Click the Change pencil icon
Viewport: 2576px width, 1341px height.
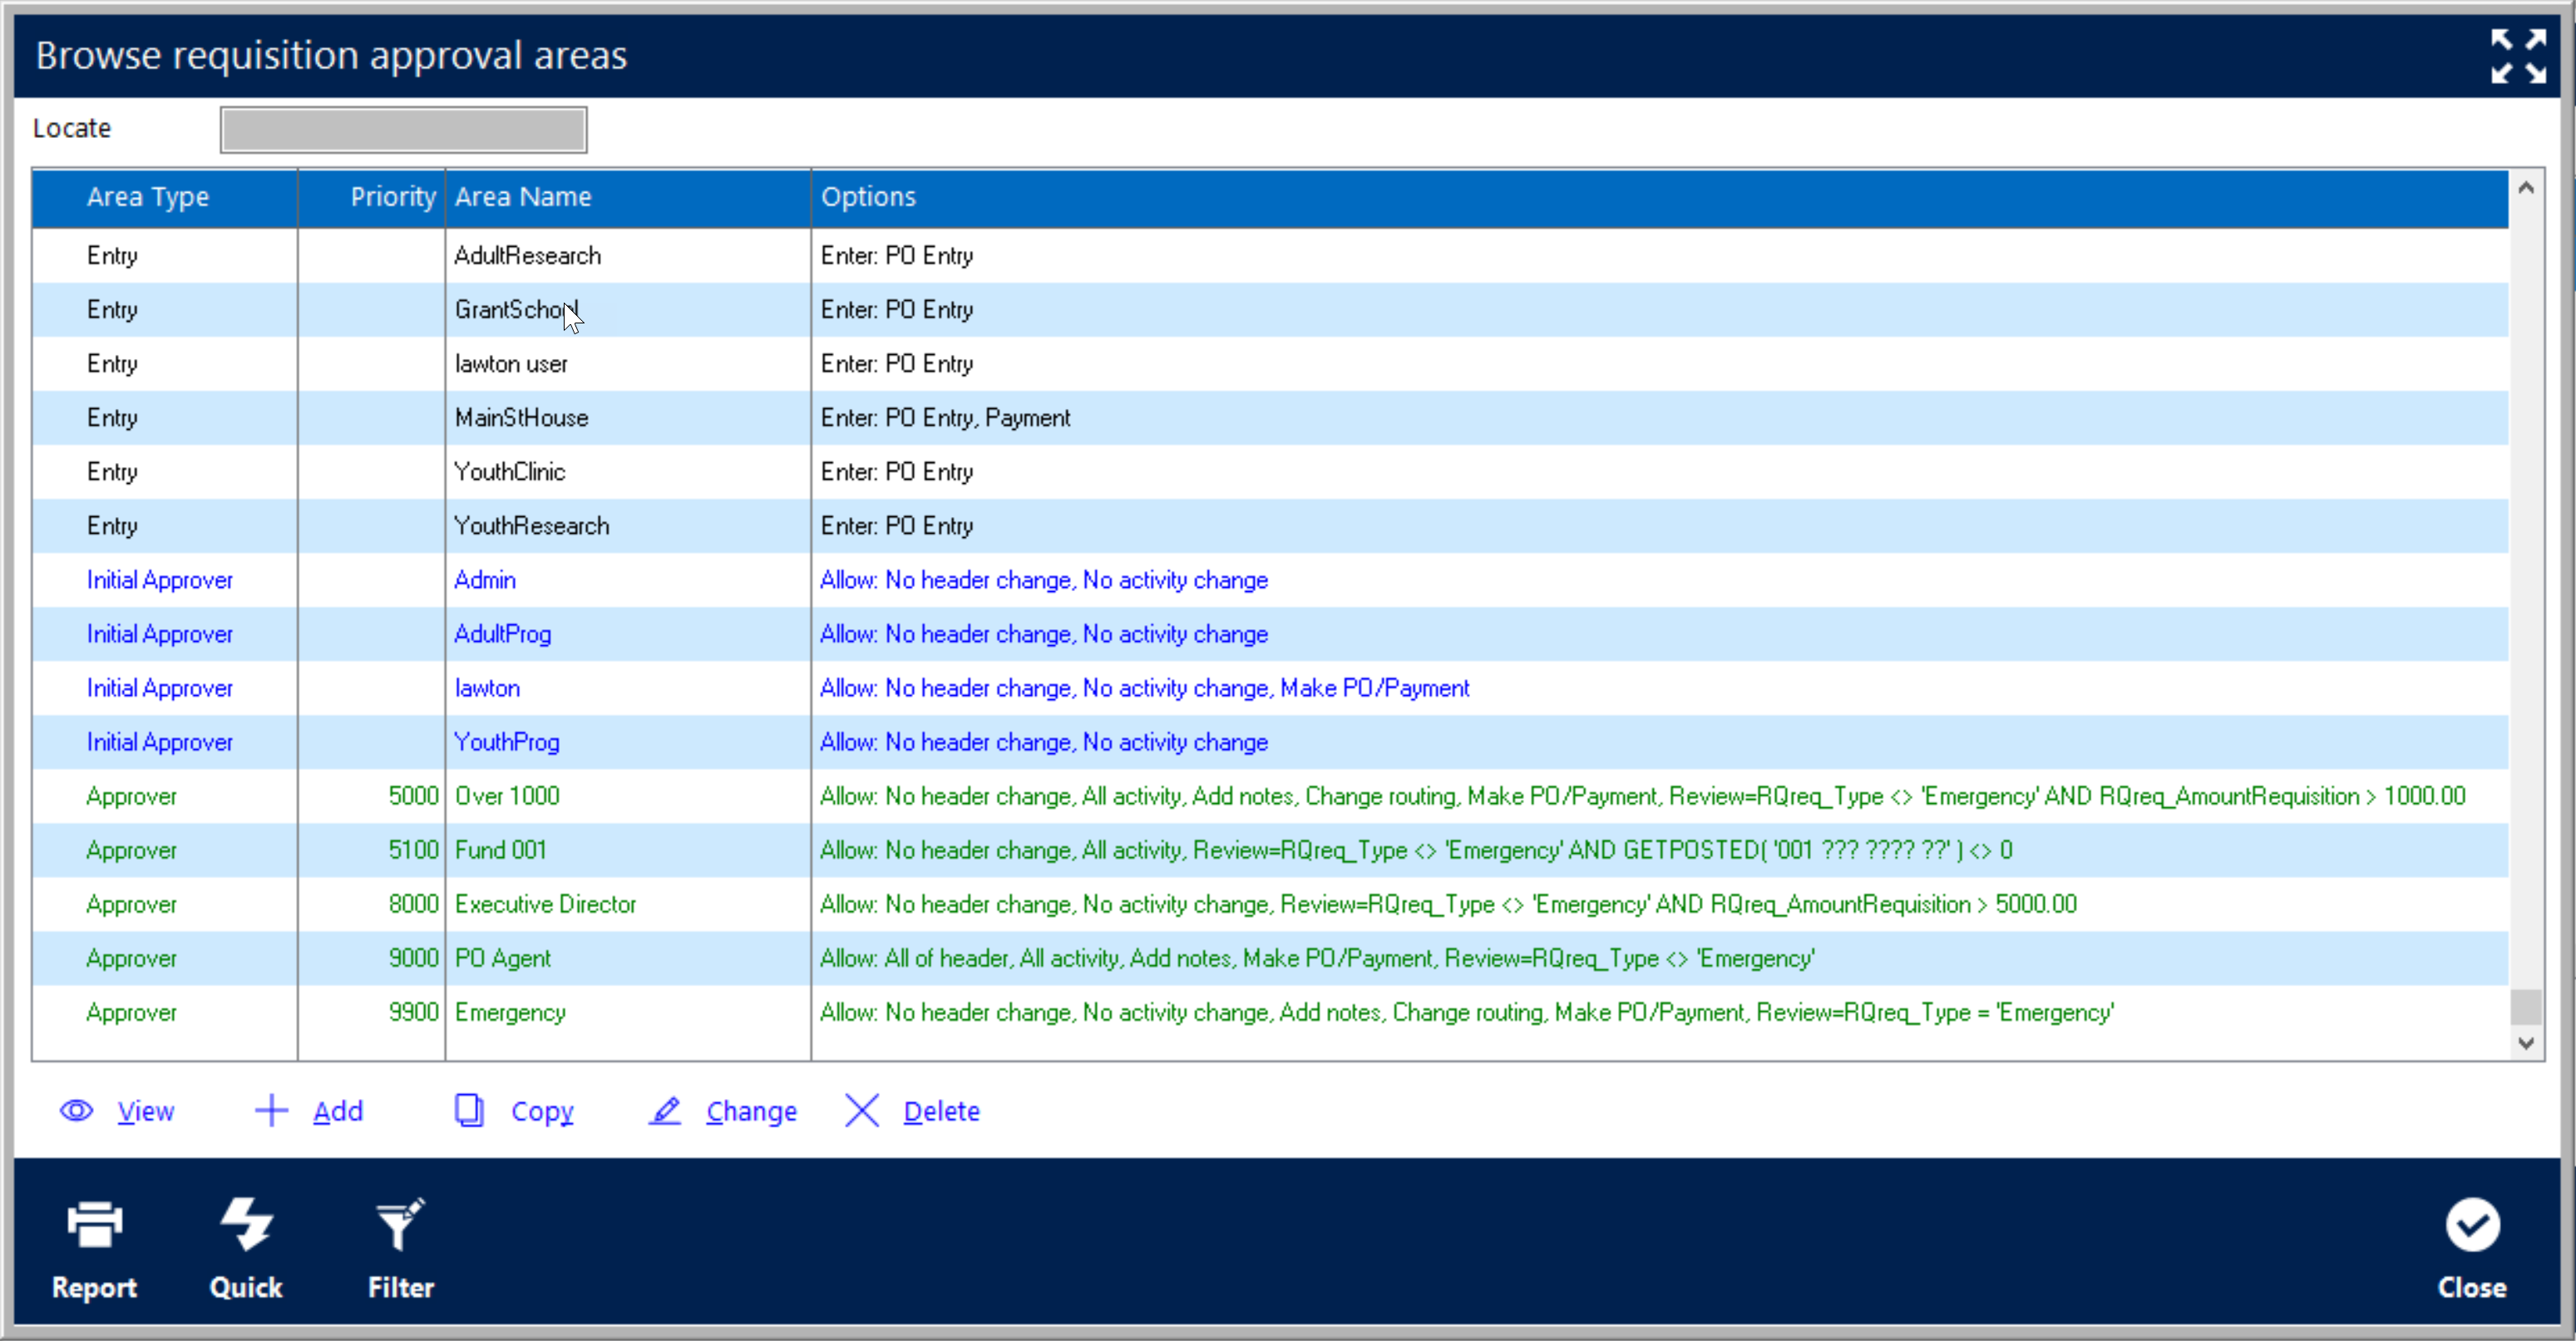coord(665,1111)
